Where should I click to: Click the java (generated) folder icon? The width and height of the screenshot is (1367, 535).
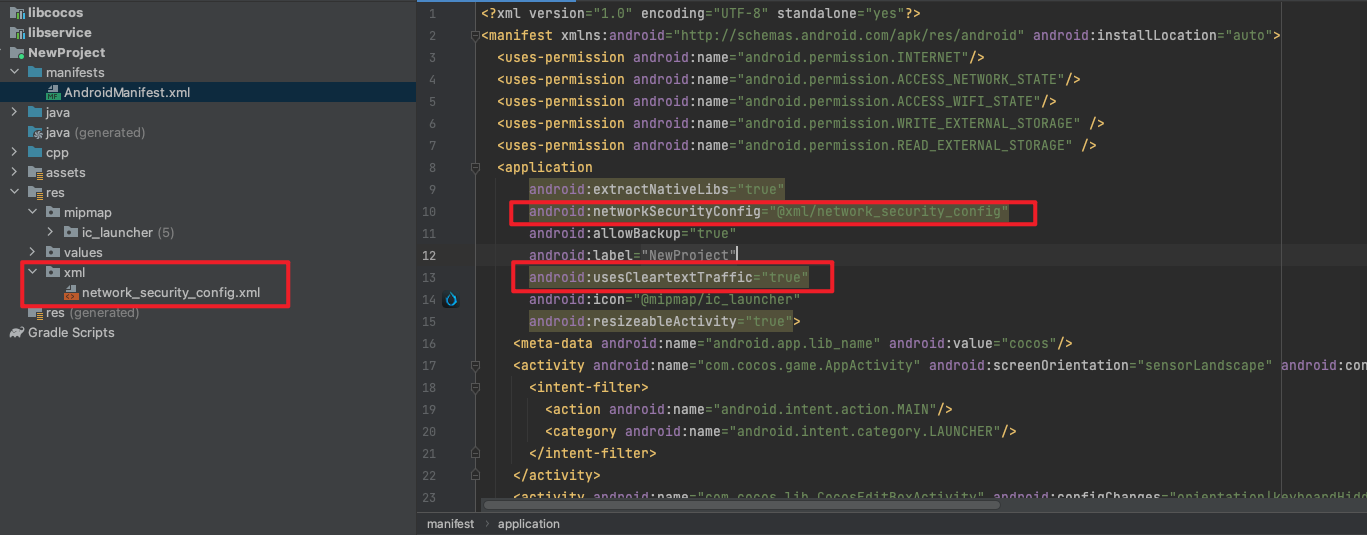tap(35, 133)
